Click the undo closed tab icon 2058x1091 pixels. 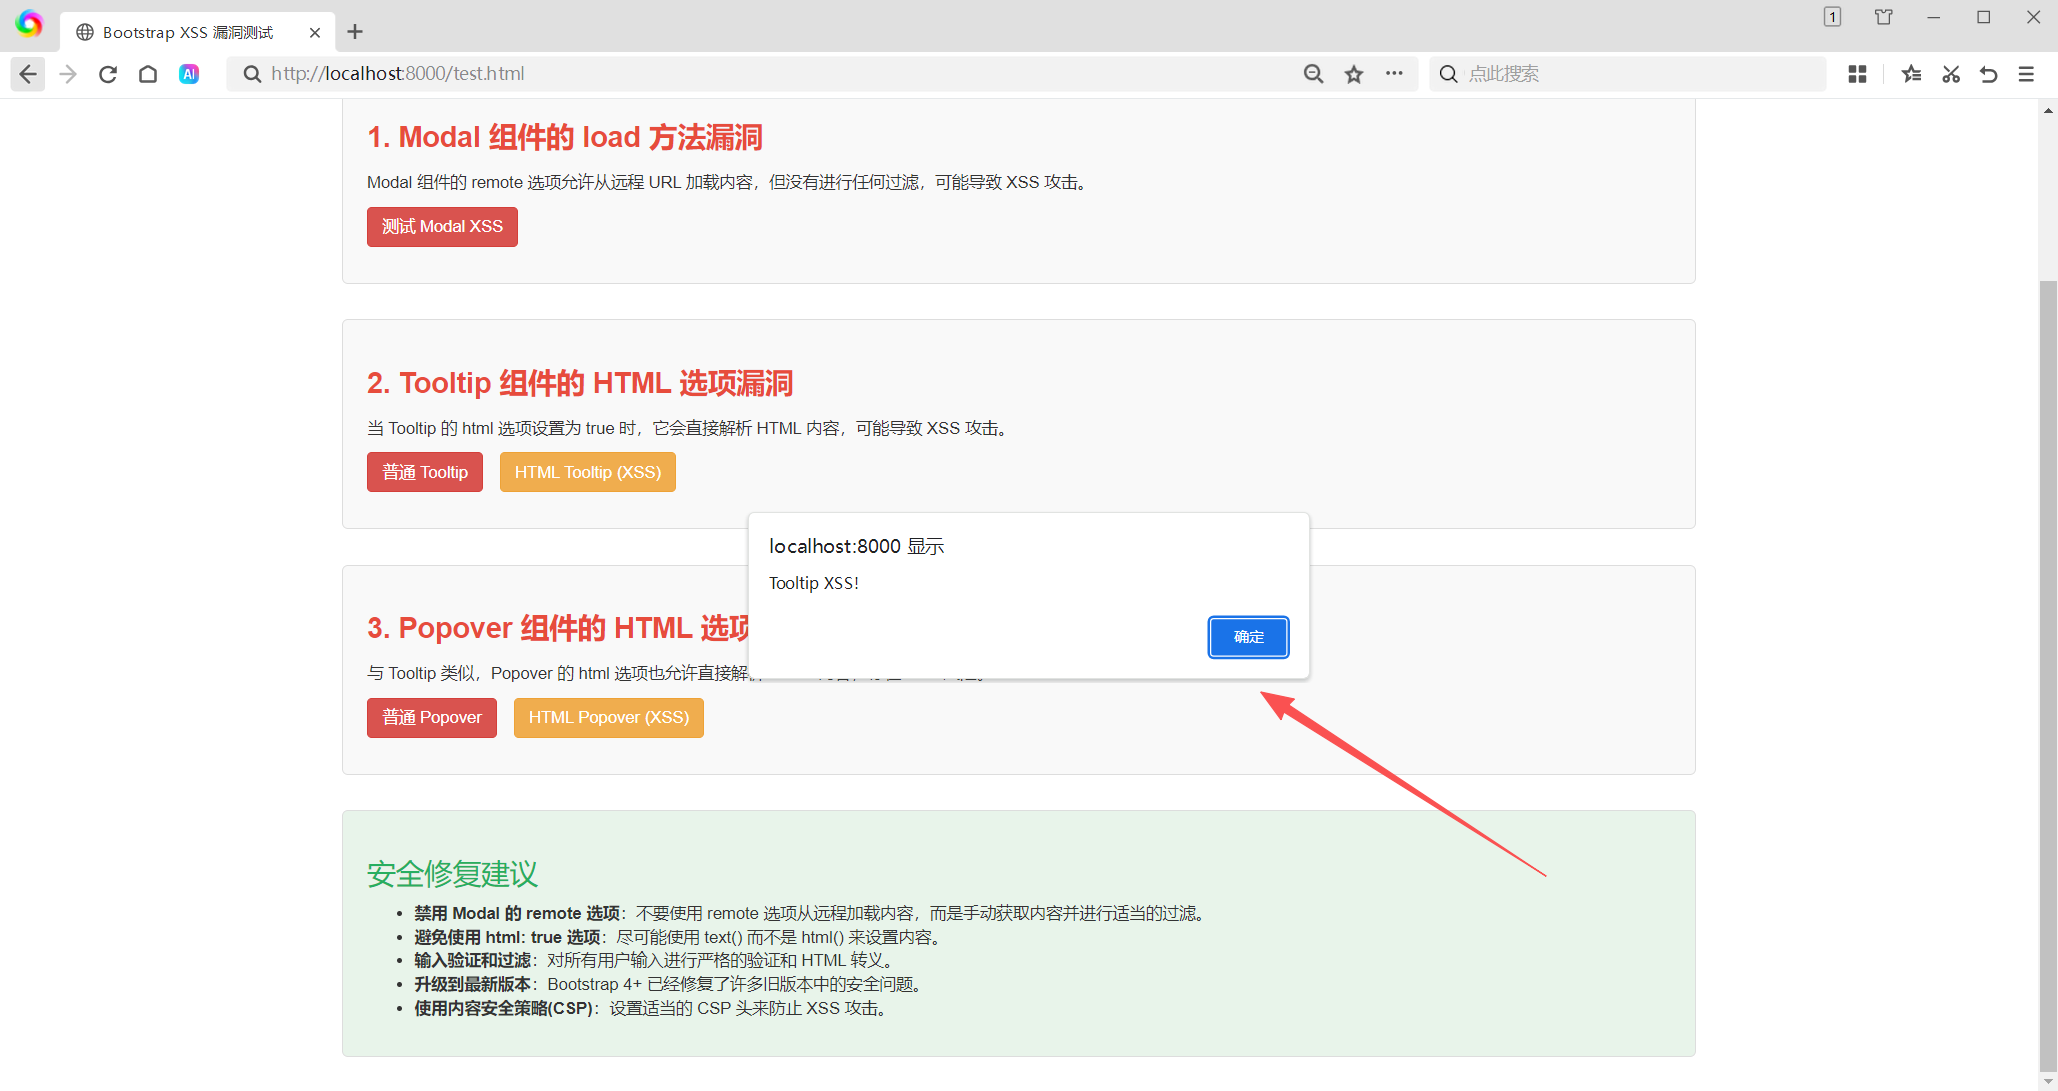tap(1988, 74)
